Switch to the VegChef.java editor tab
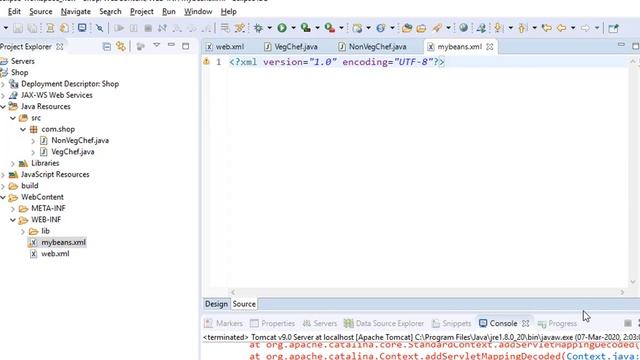640x360 pixels. [x=291, y=47]
